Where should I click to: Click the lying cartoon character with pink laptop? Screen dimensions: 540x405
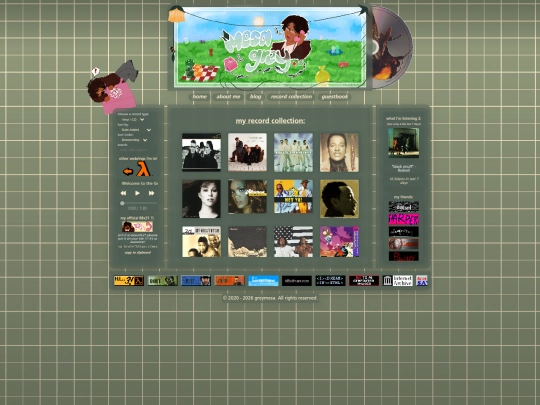113,88
